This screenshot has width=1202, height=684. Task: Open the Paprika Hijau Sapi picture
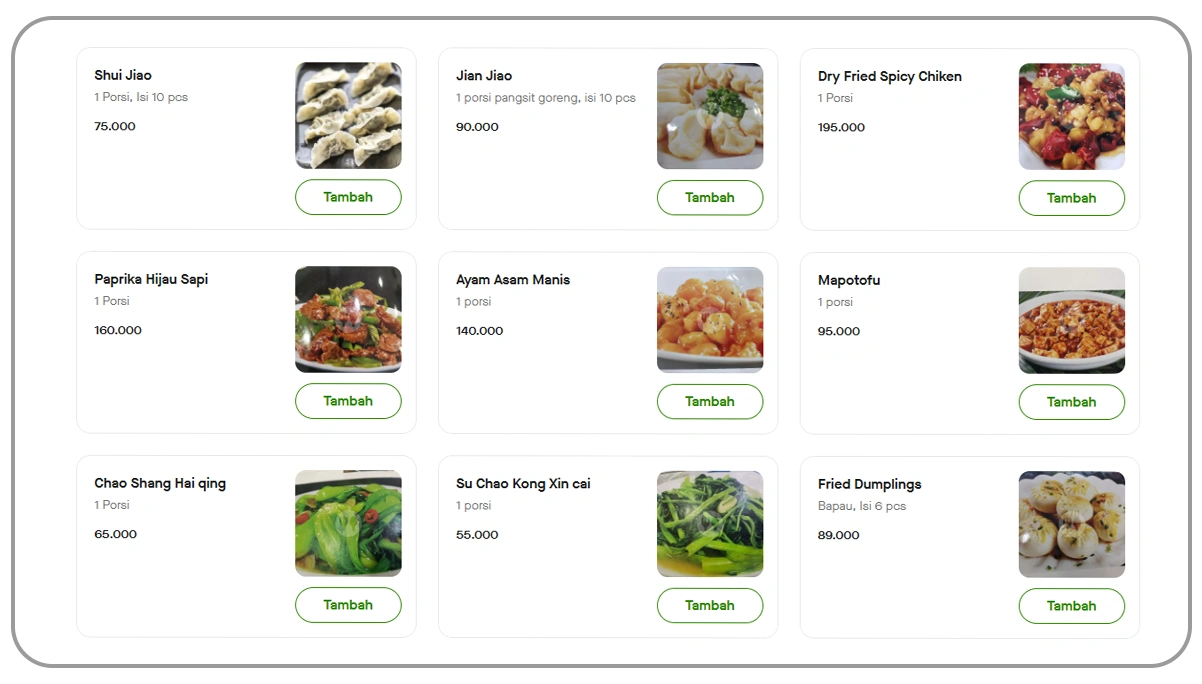[x=348, y=319]
